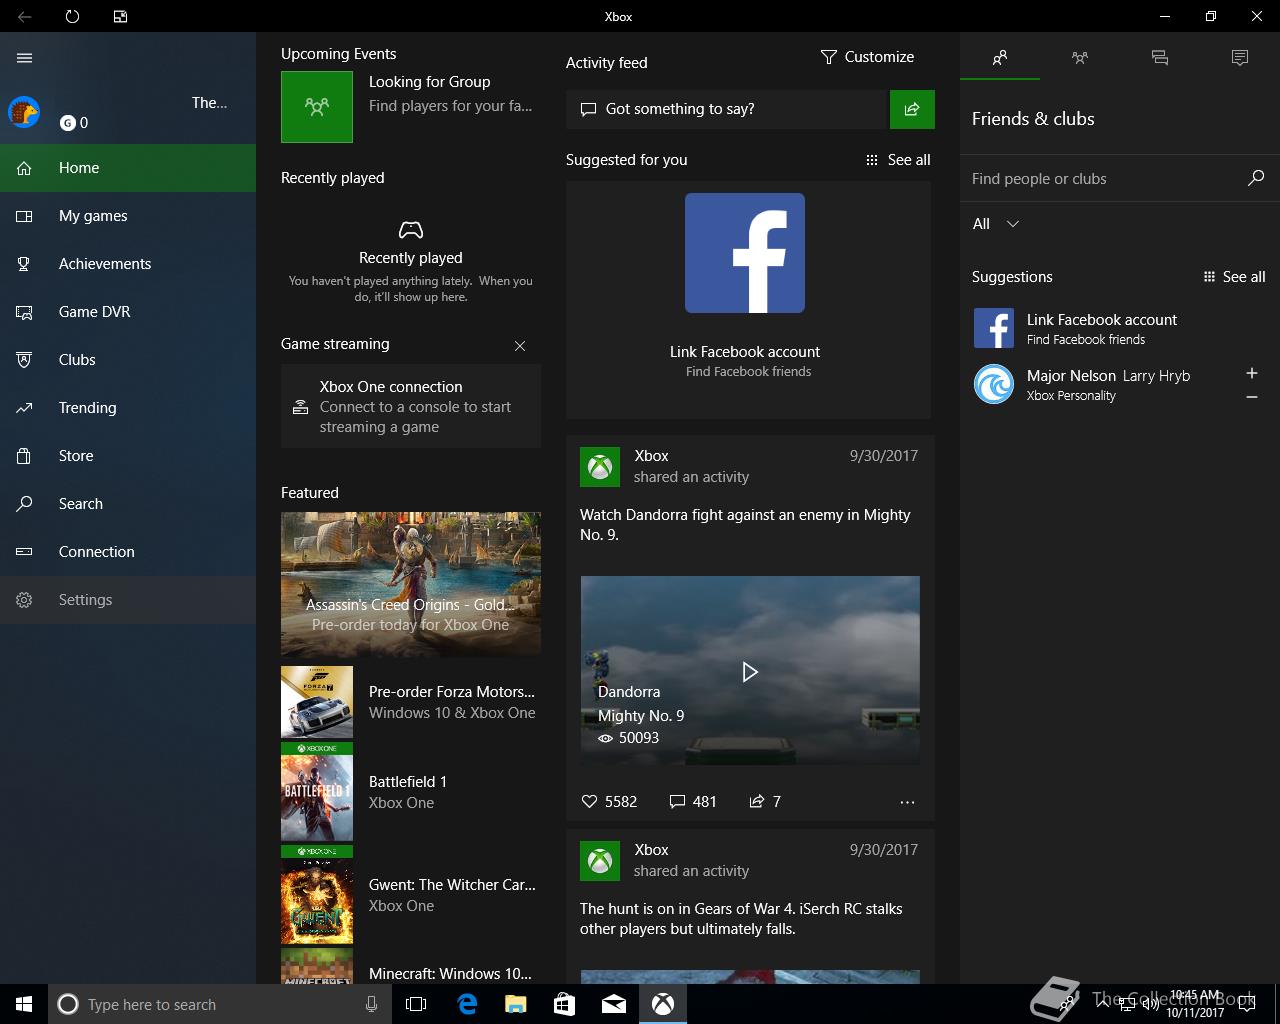Open Game DVR section
Image resolution: width=1280 pixels, height=1024 pixels.
128,312
